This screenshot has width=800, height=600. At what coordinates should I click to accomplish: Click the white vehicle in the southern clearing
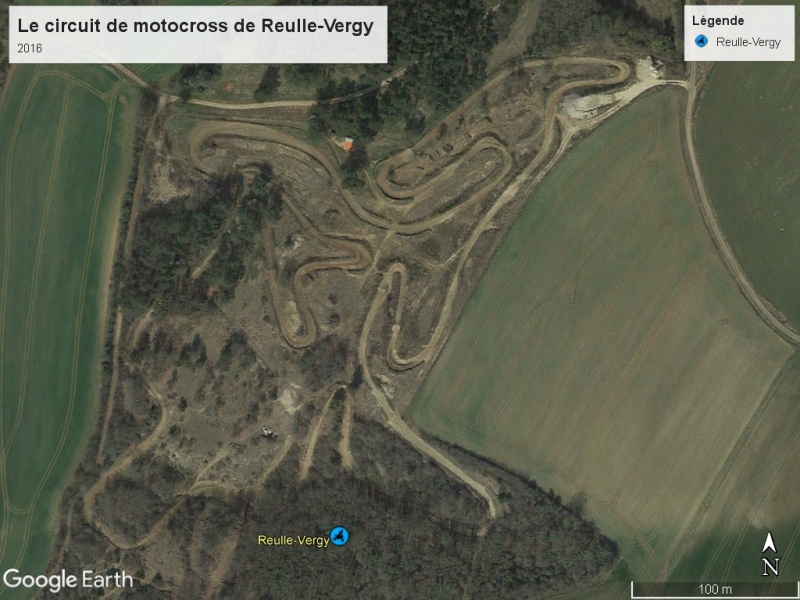tap(270, 432)
